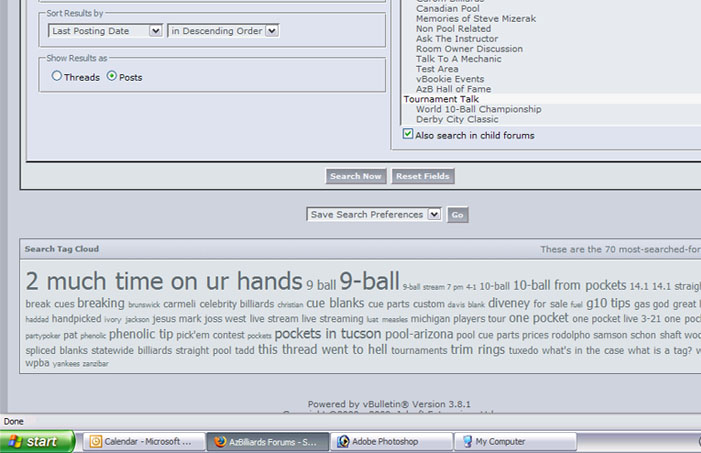Select Posts radio button
Viewport: 701px width, 453px height.
(112, 76)
